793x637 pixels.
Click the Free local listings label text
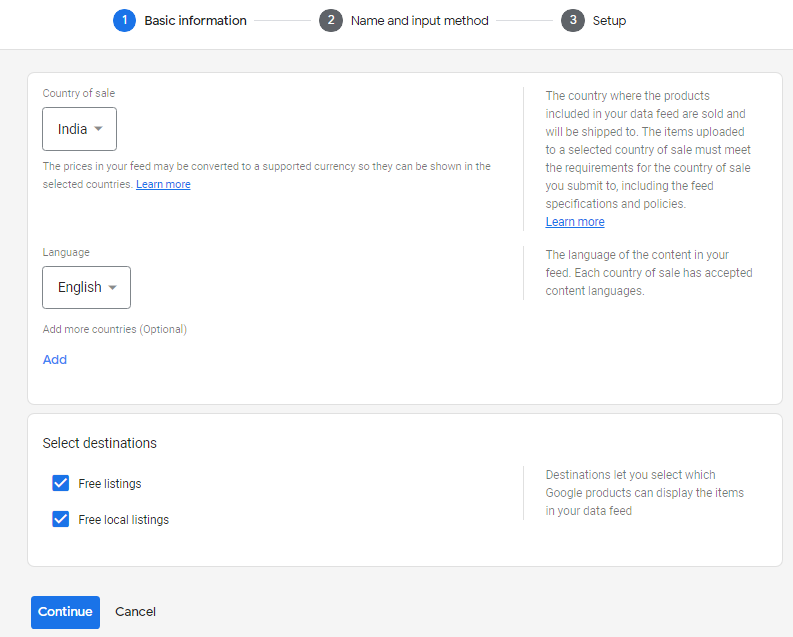point(124,520)
